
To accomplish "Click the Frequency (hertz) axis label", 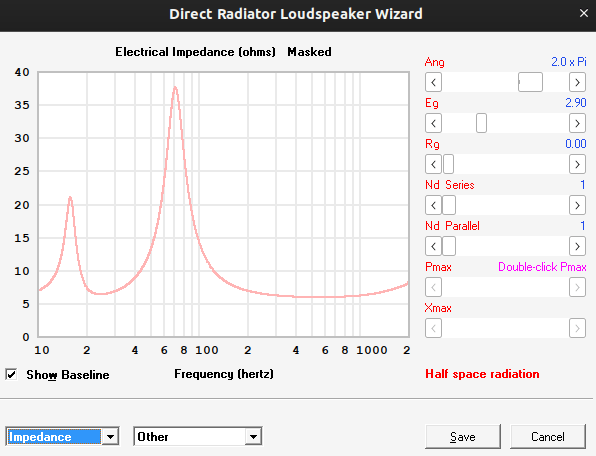I will (224, 374).
